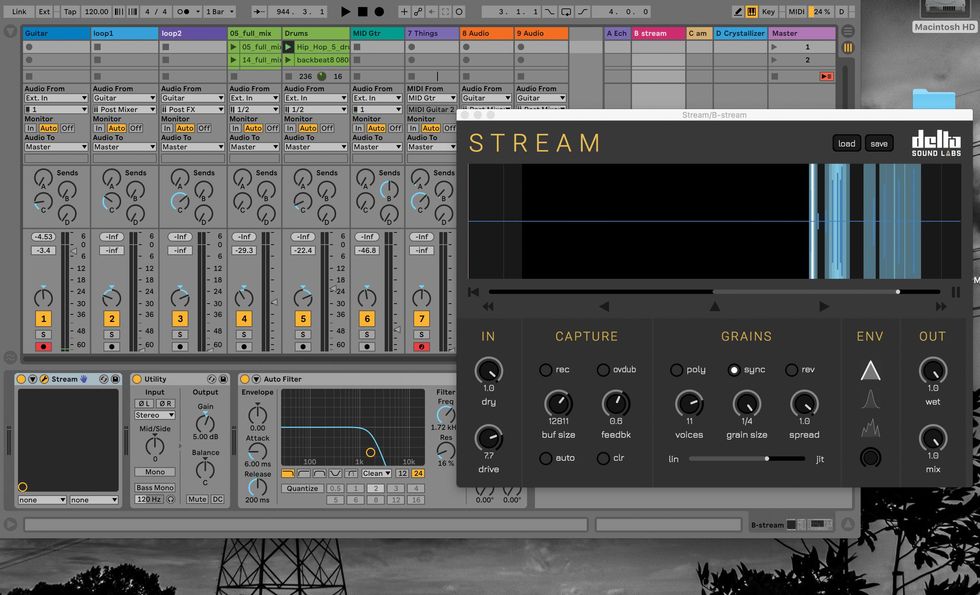This screenshot has width=980, height=595.
Task: Click the Arrangement Record button in the transport
Action: (379, 11)
